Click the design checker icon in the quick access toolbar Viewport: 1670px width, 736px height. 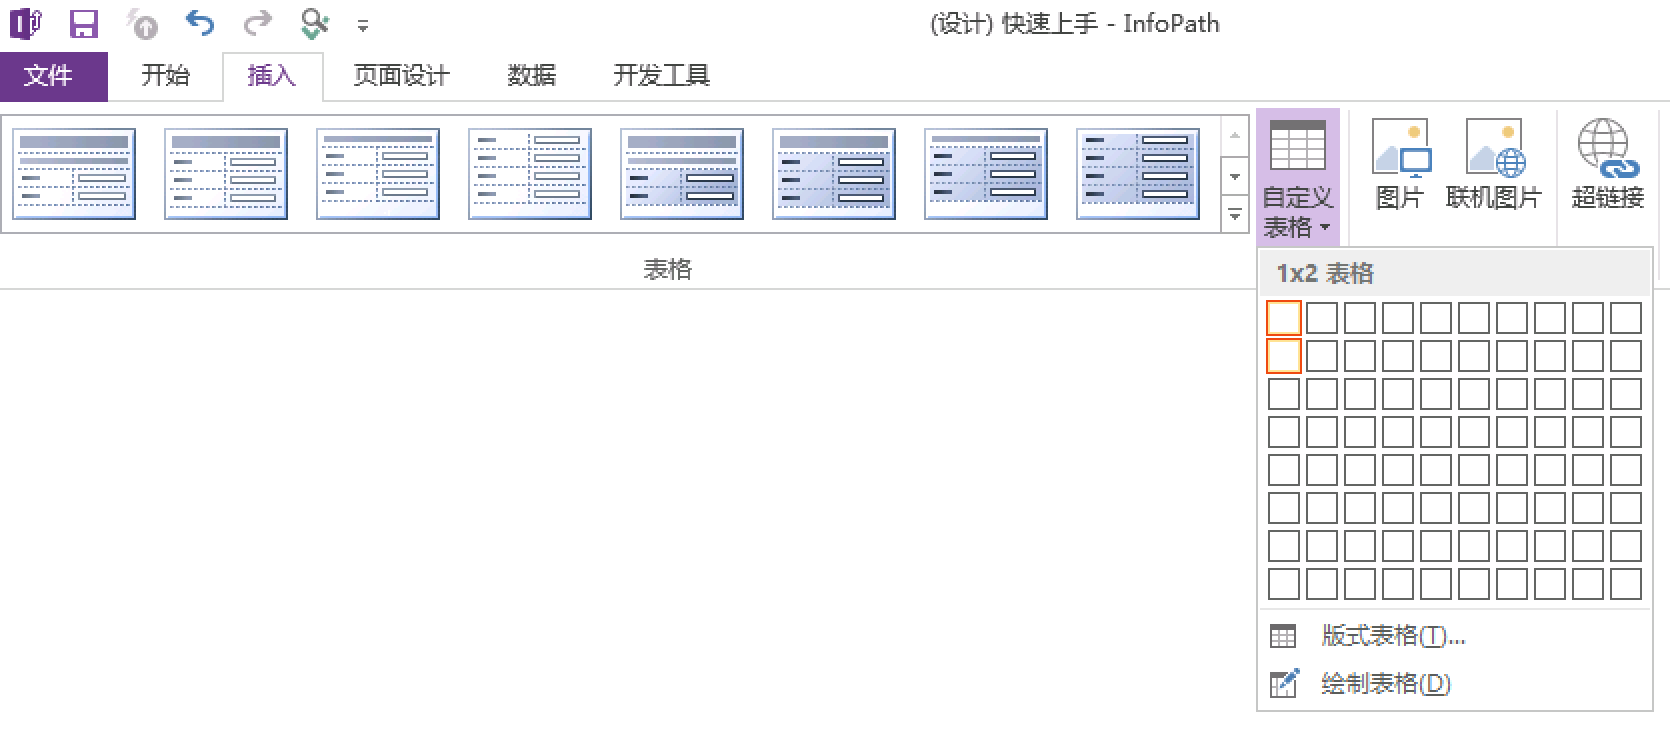315,23
